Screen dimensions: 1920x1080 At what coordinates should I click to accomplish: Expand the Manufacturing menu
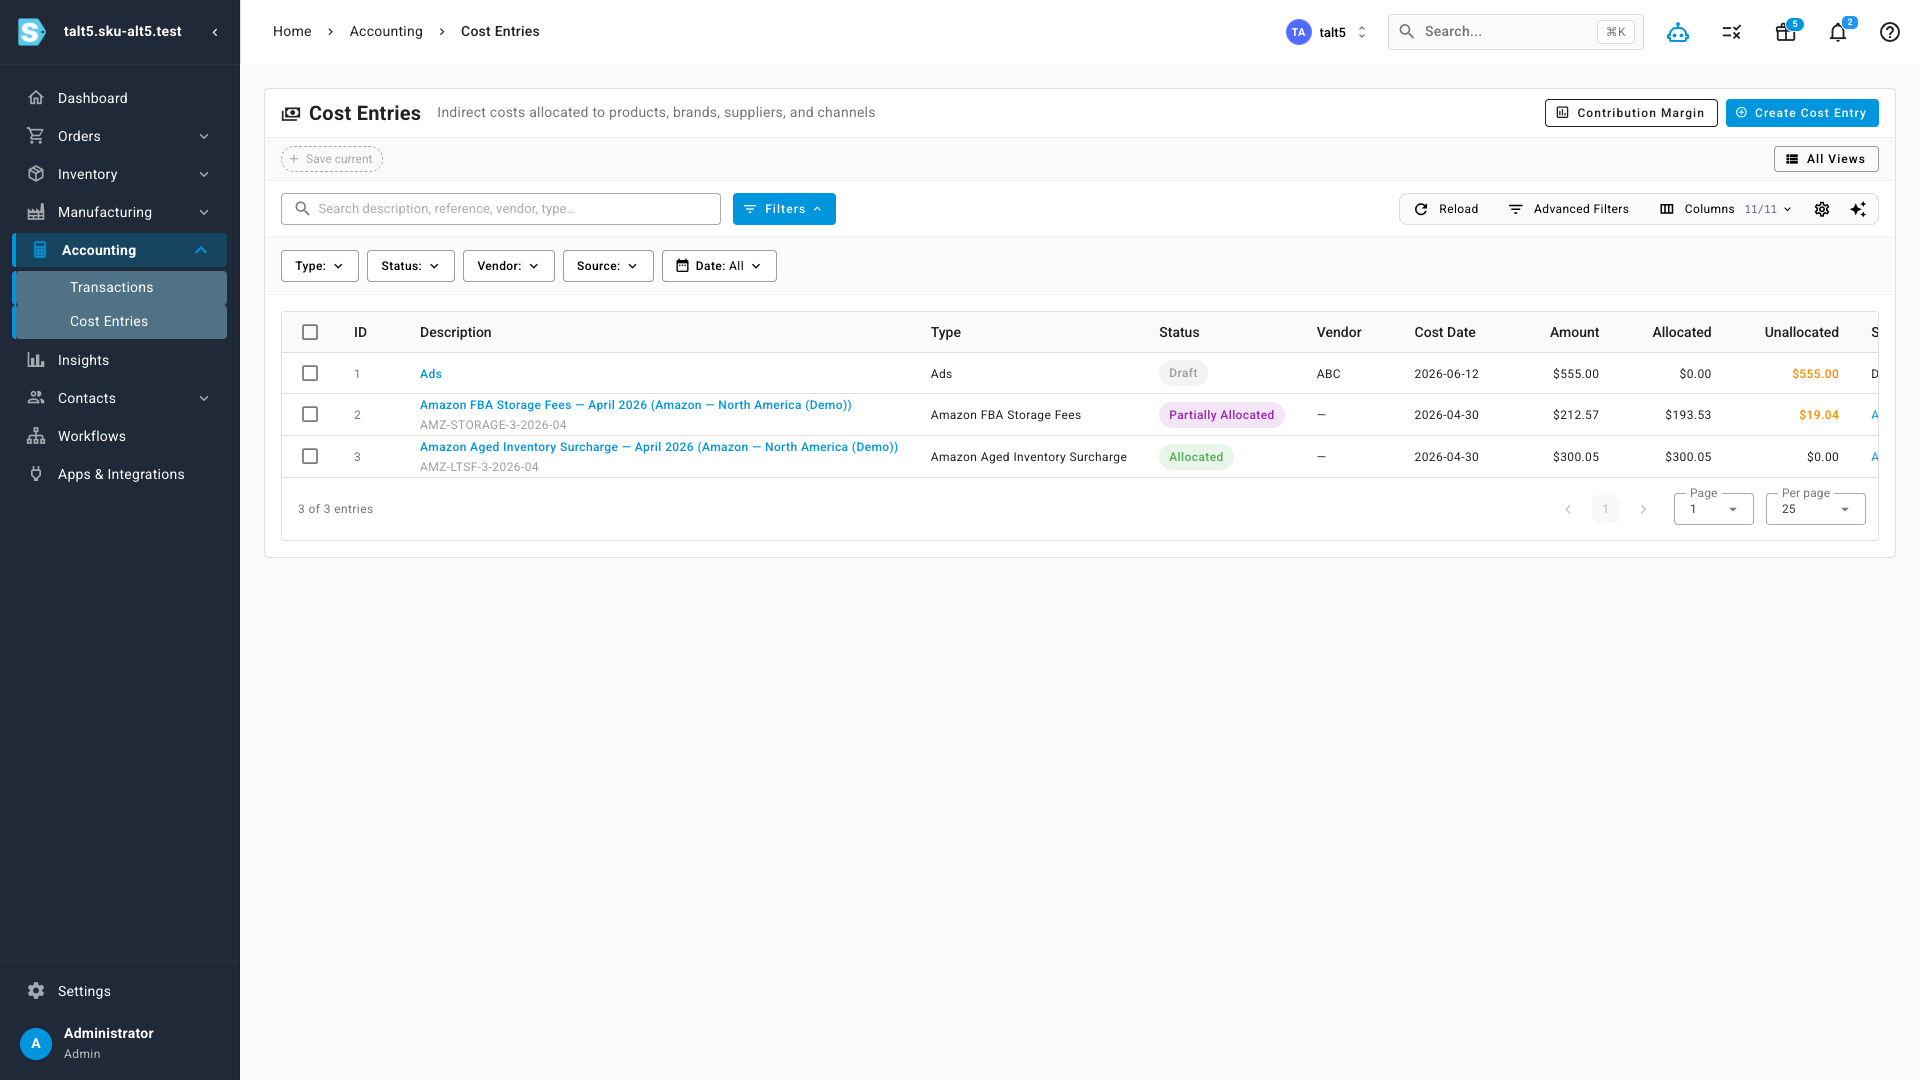(120, 212)
